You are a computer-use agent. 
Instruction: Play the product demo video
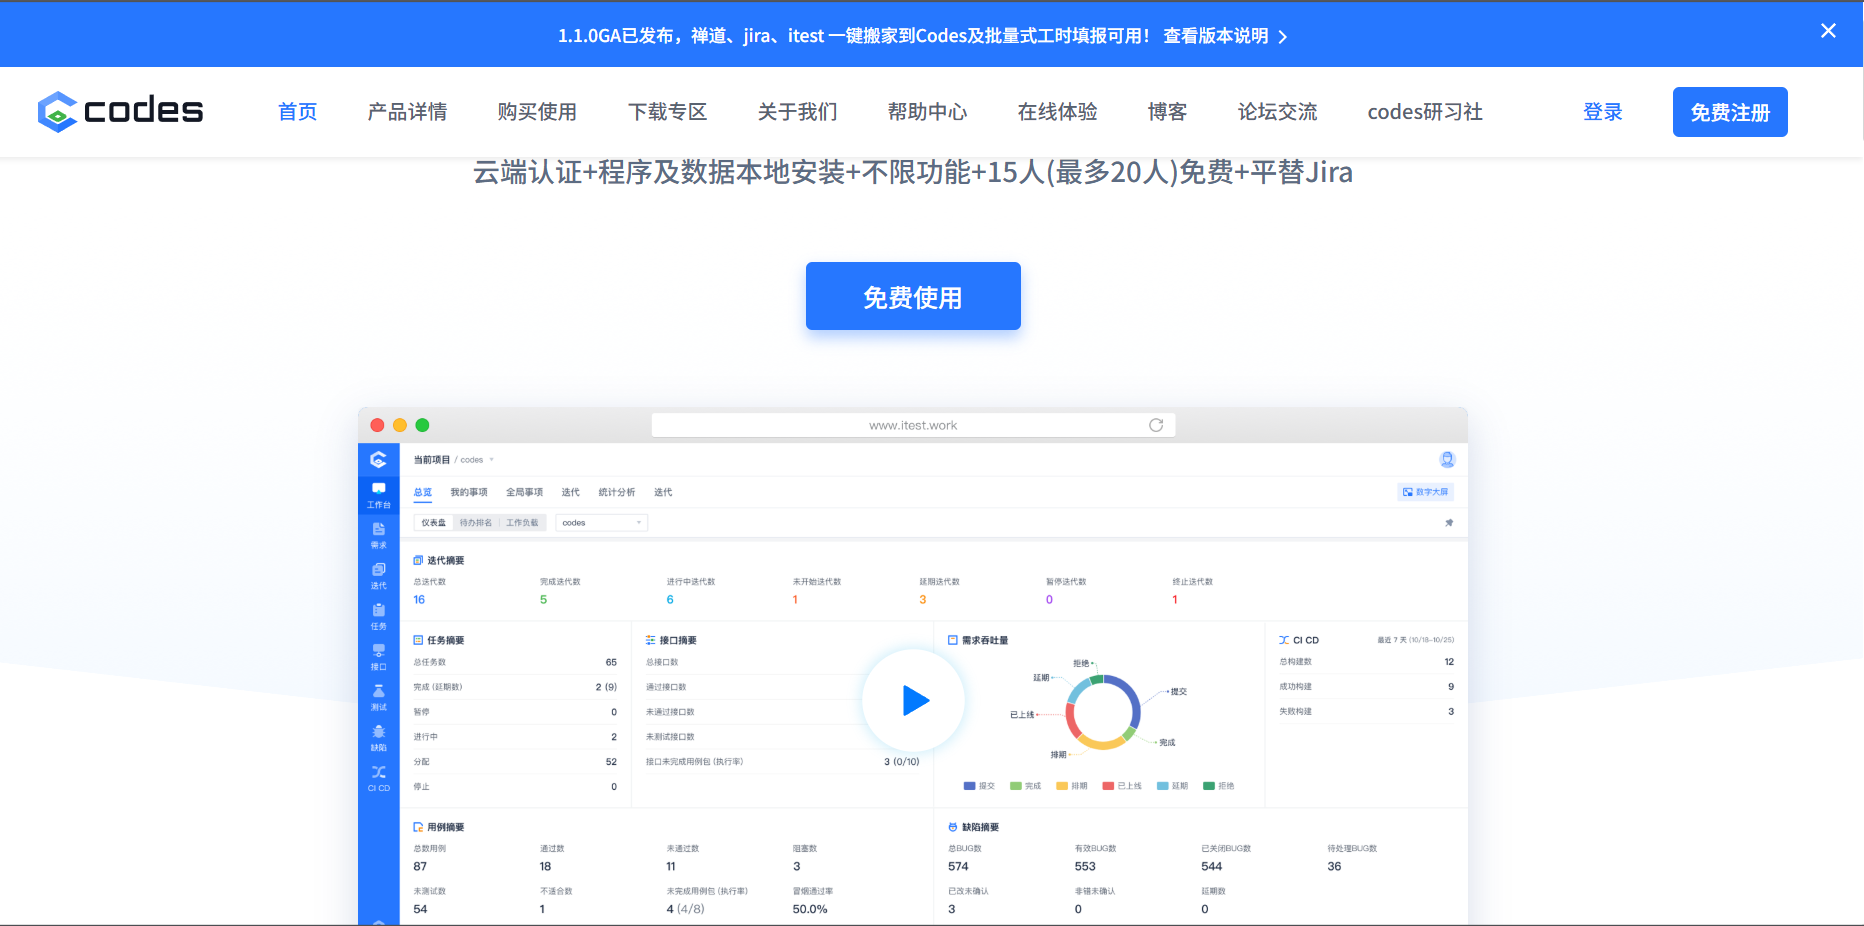coord(913,700)
